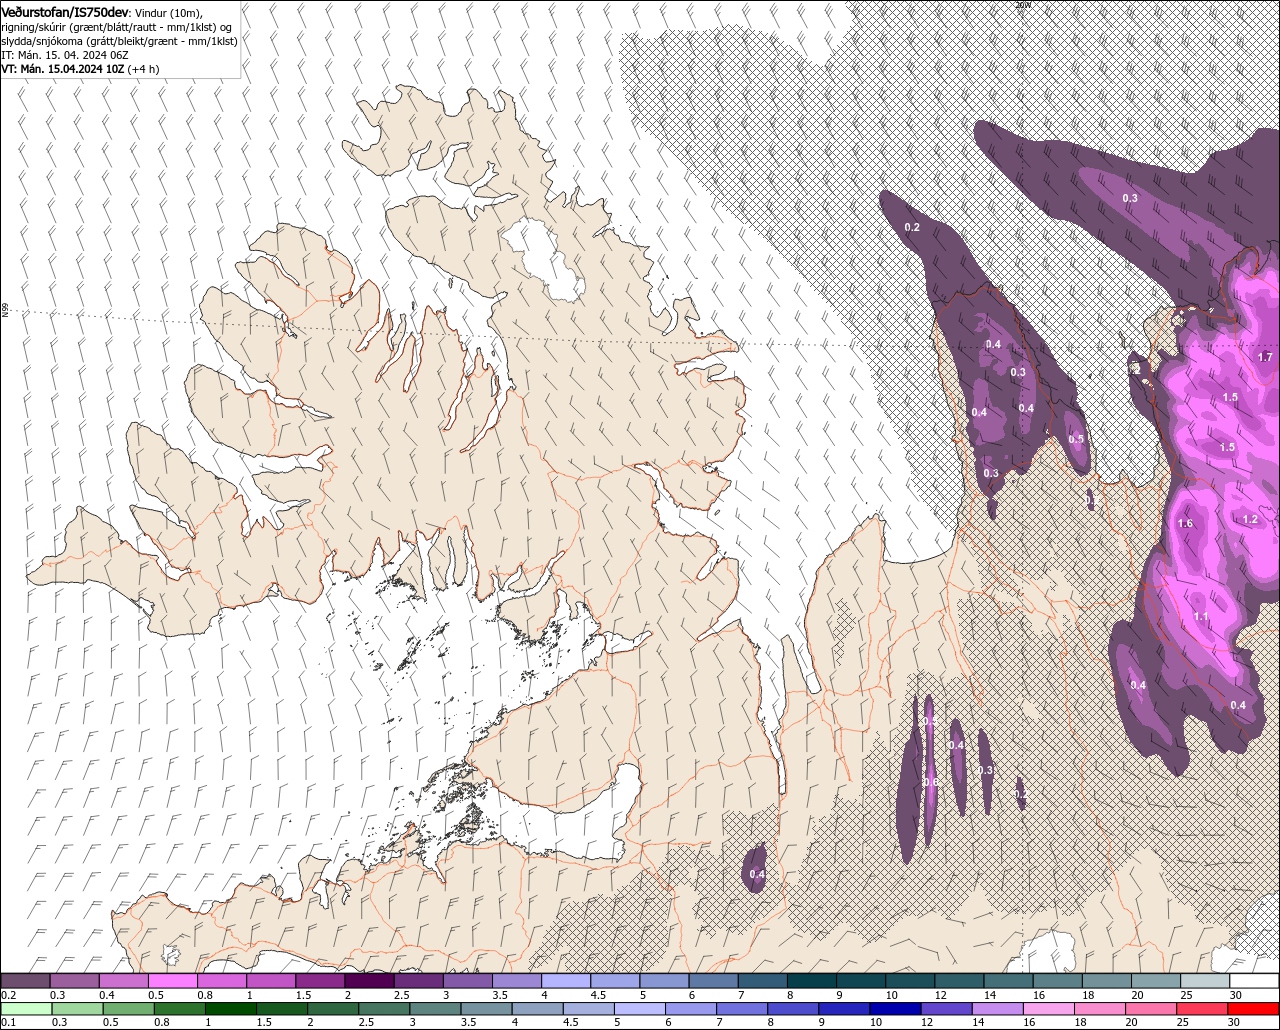Click the light blue 4 swatch in upper legend

click(566, 981)
